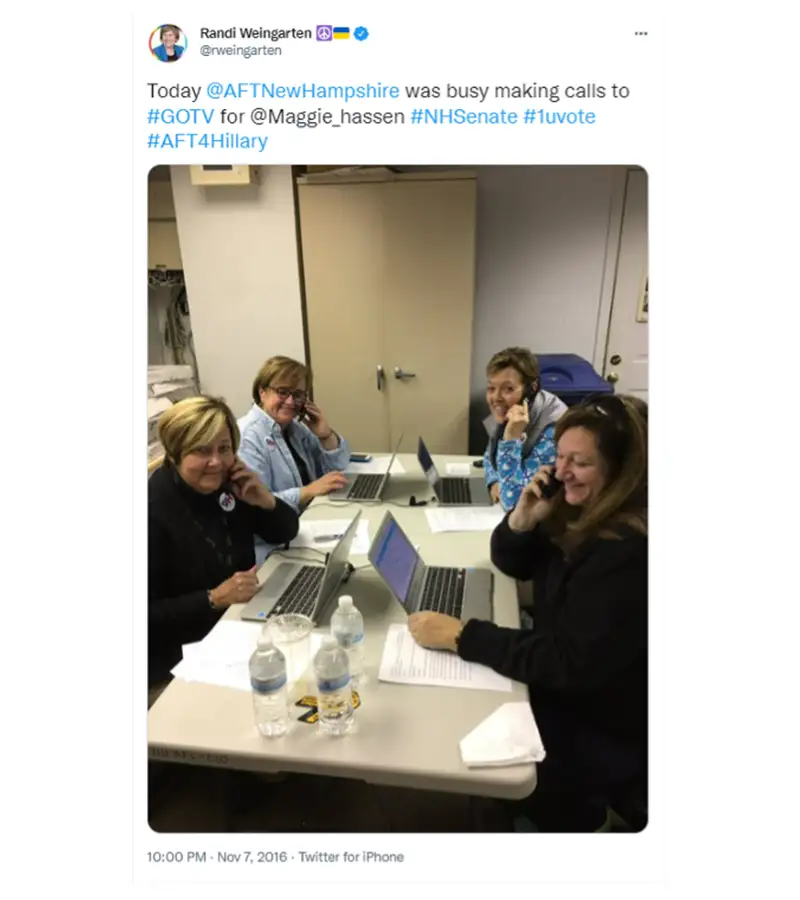Open the #1uvote hashtag
Screen dimensions: 800x900
560,117
